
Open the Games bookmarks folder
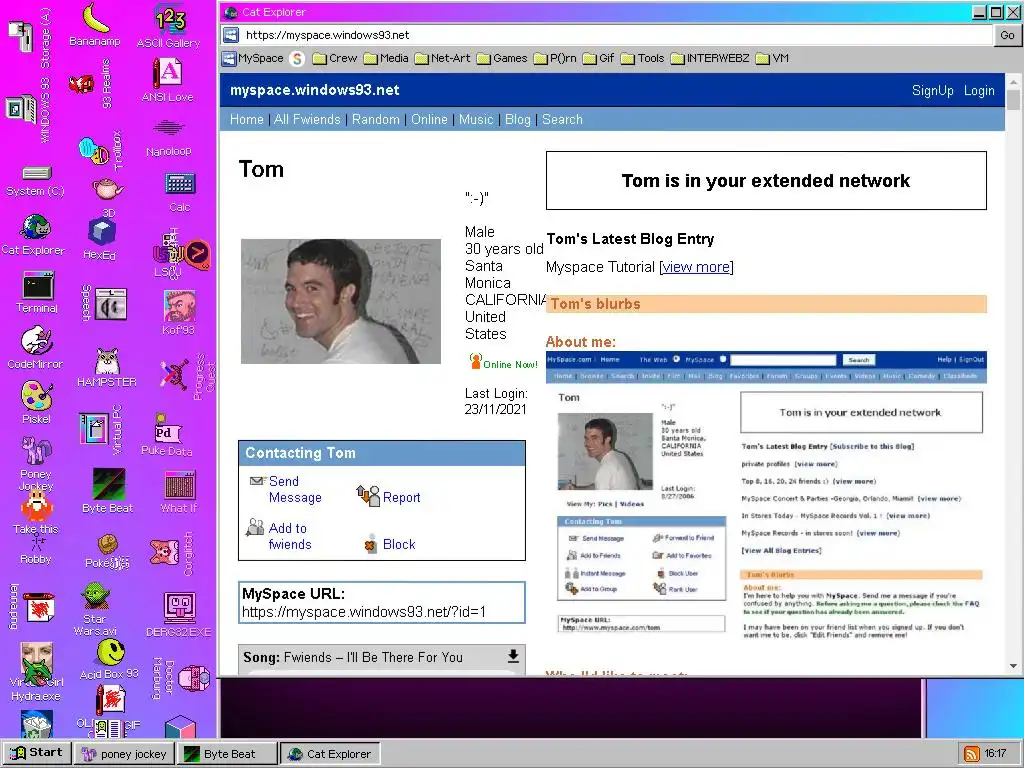pyautogui.click(x=502, y=58)
